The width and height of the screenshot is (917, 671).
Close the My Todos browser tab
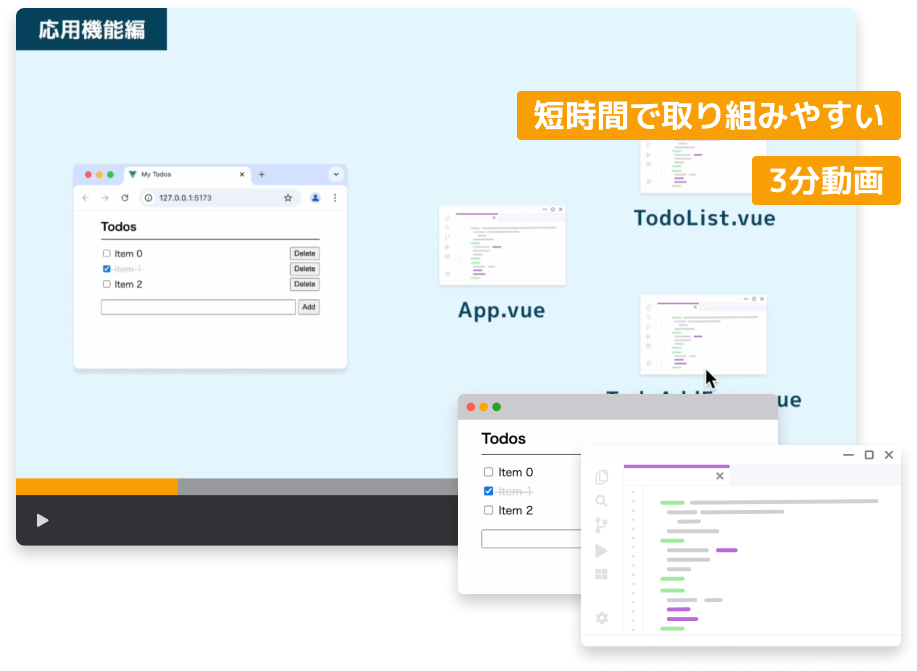(242, 174)
